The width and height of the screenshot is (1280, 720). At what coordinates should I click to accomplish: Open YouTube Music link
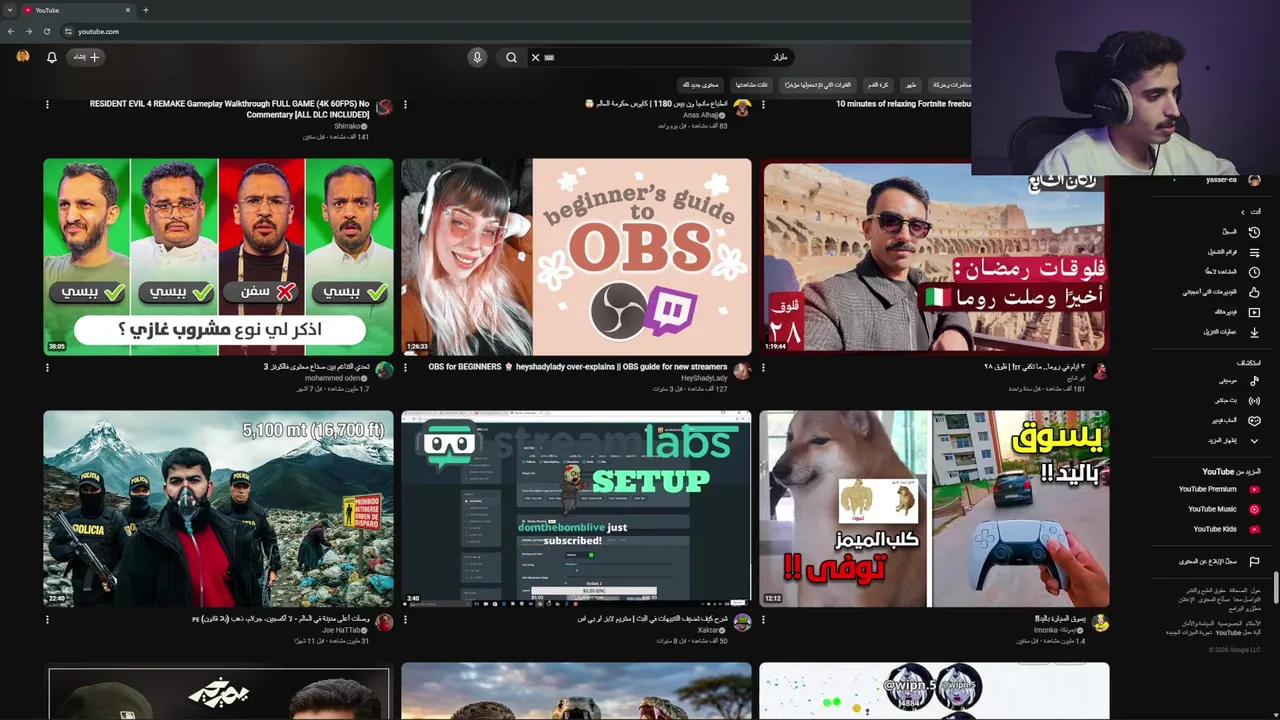tap(1223, 509)
